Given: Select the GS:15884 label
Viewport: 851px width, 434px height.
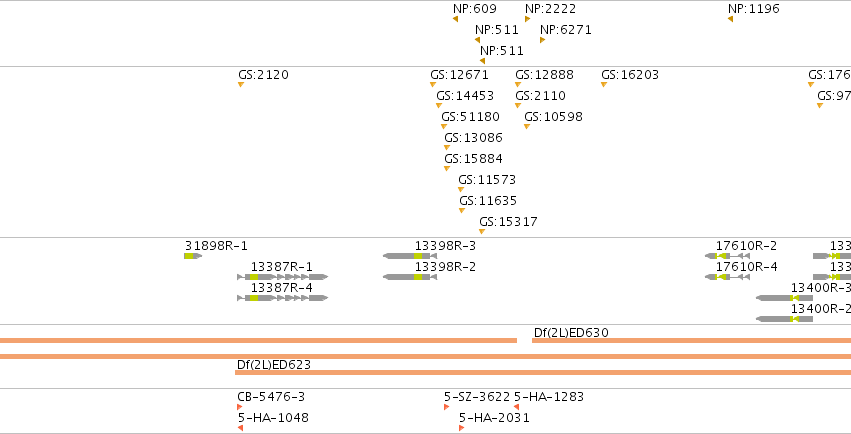Looking at the screenshot, I should 473,159.
